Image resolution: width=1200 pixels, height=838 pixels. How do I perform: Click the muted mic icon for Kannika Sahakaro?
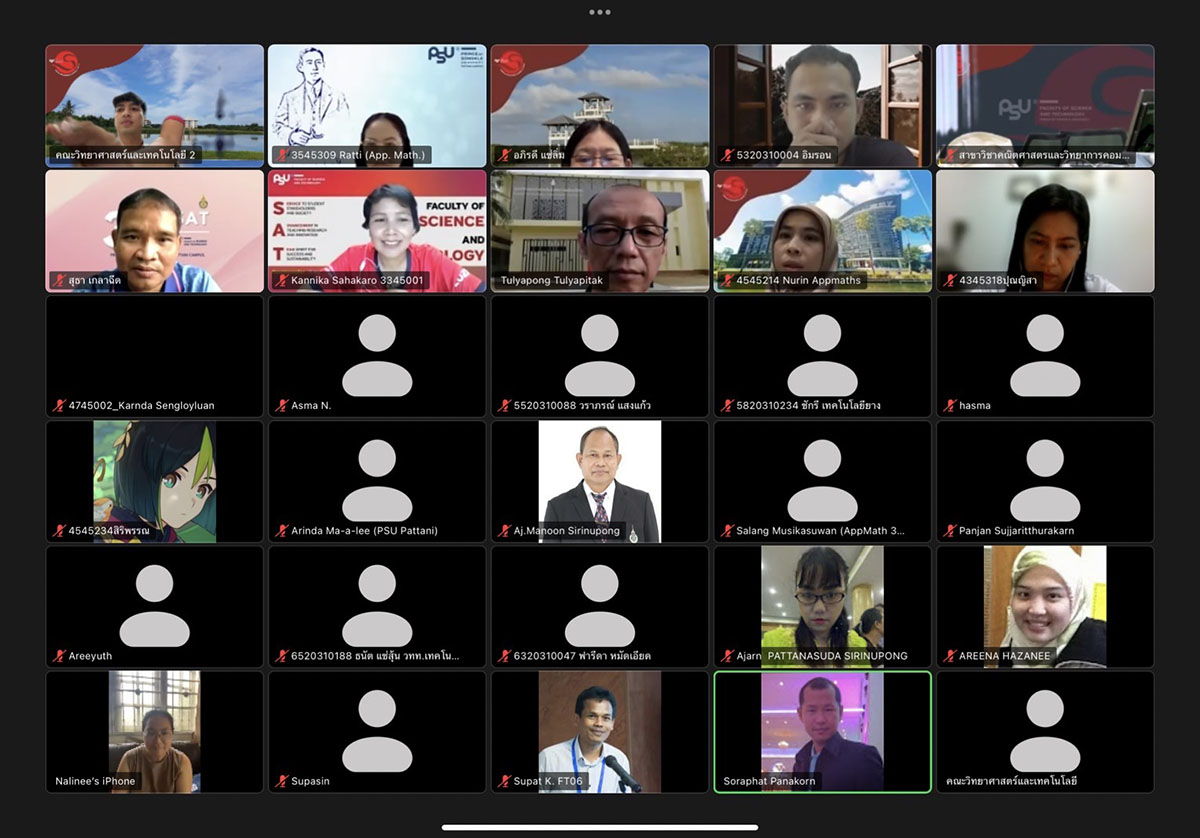pos(282,281)
